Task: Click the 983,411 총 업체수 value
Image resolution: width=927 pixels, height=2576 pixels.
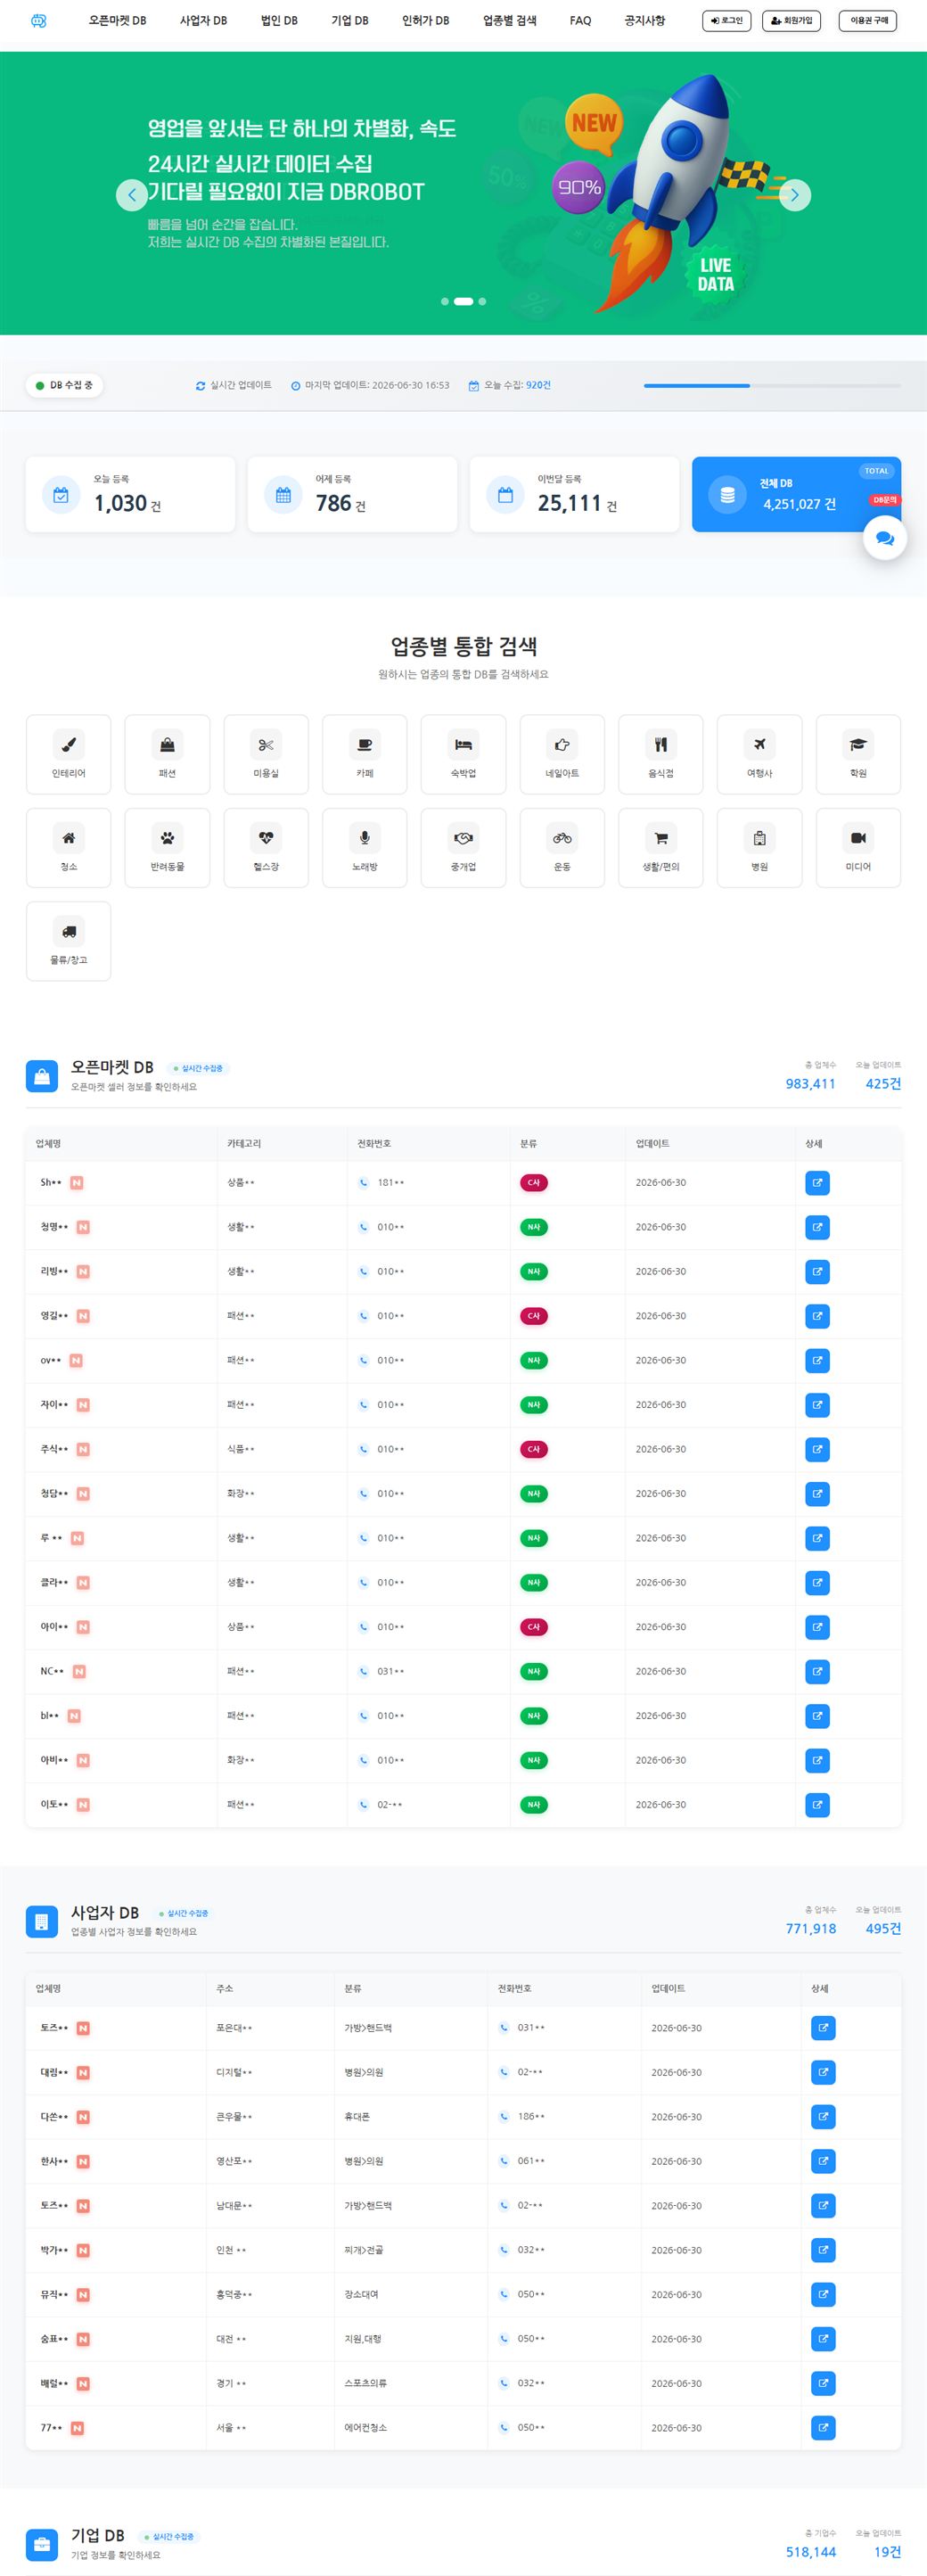Action: point(810,1083)
